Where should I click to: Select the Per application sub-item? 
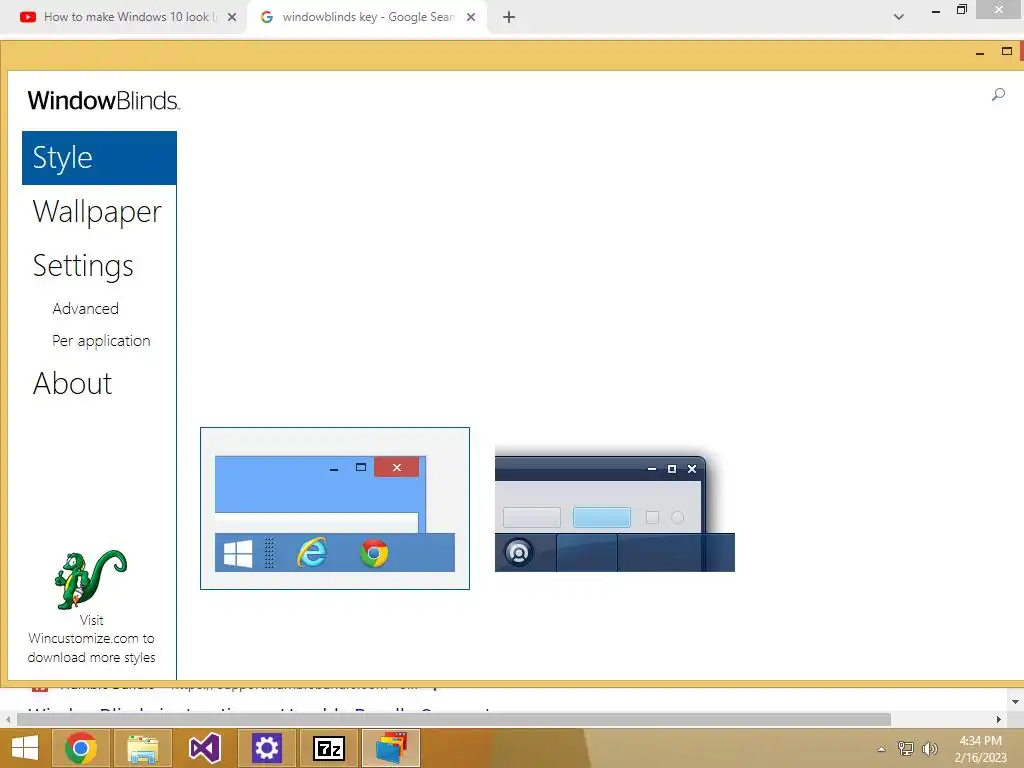(x=101, y=341)
